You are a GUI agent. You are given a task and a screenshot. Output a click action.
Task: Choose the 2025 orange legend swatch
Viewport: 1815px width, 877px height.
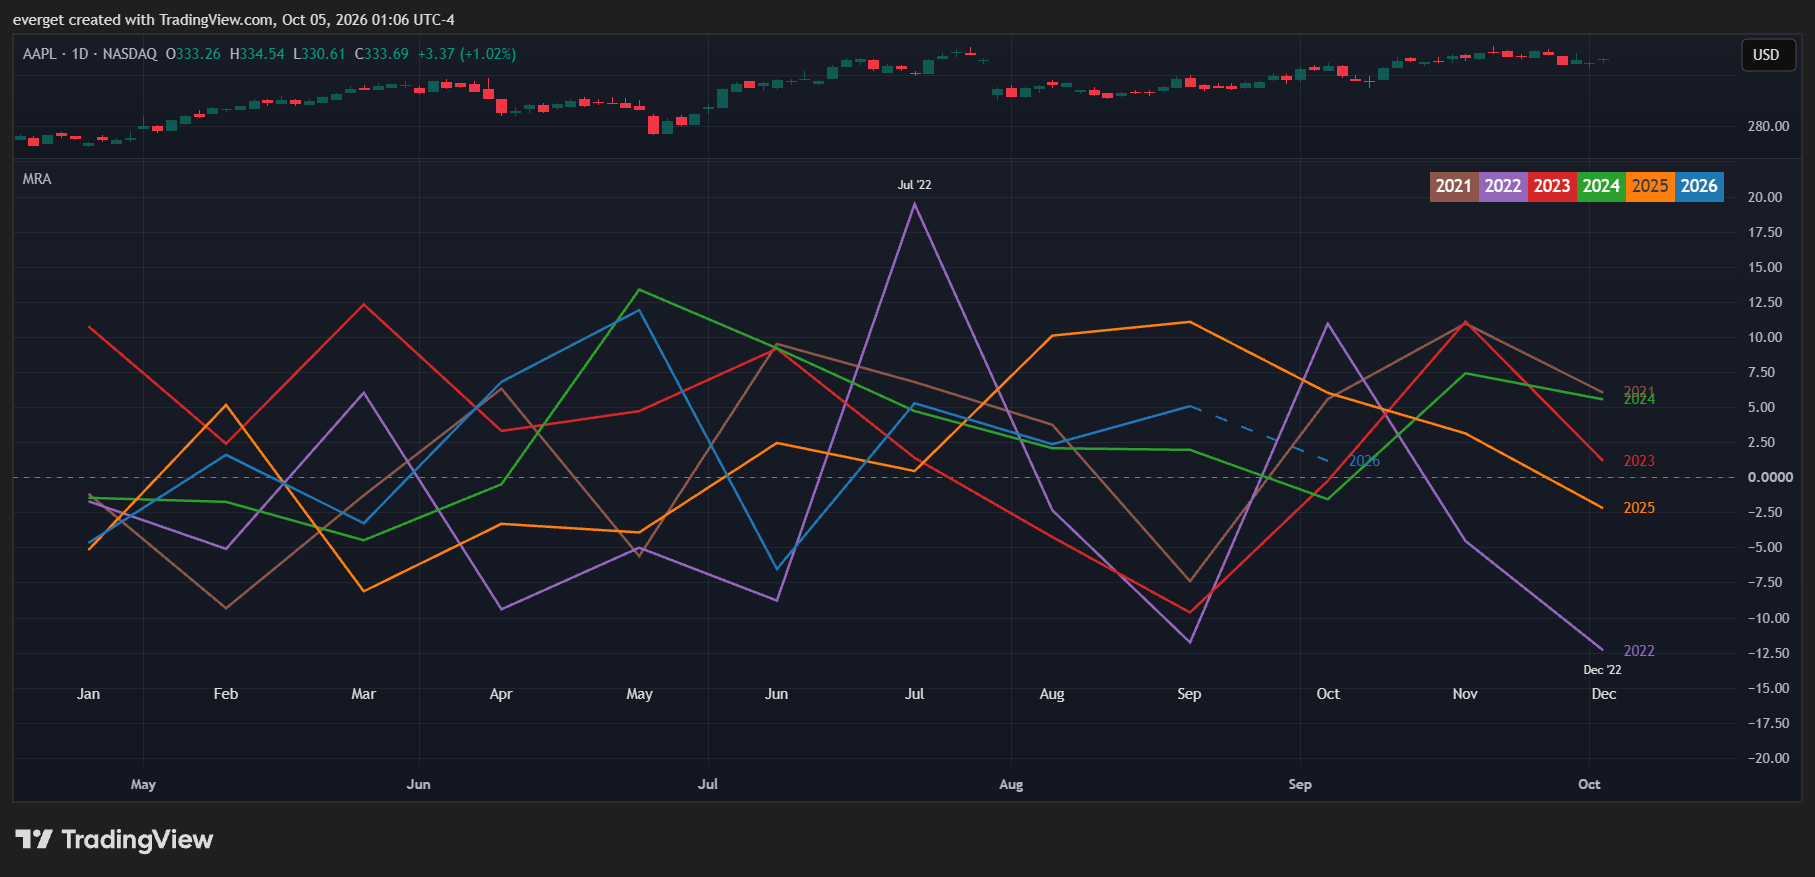pyautogui.click(x=1649, y=186)
